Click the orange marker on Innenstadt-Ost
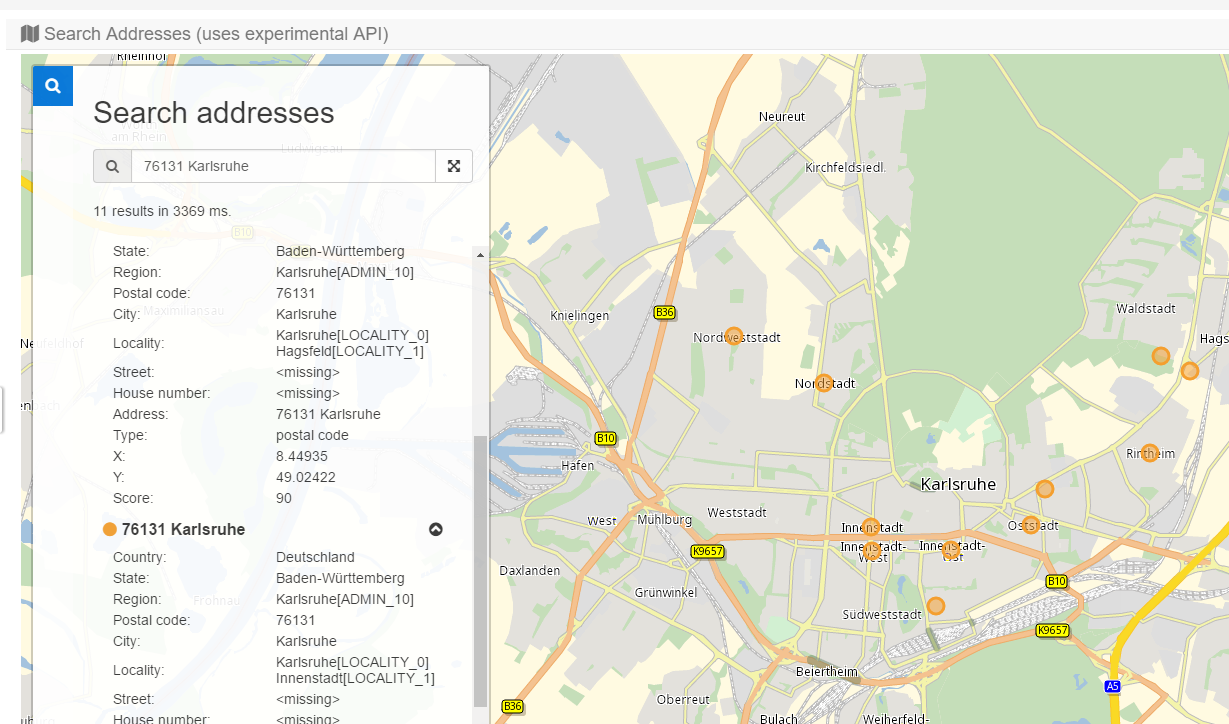Viewport: 1229px width, 724px height. click(950, 548)
